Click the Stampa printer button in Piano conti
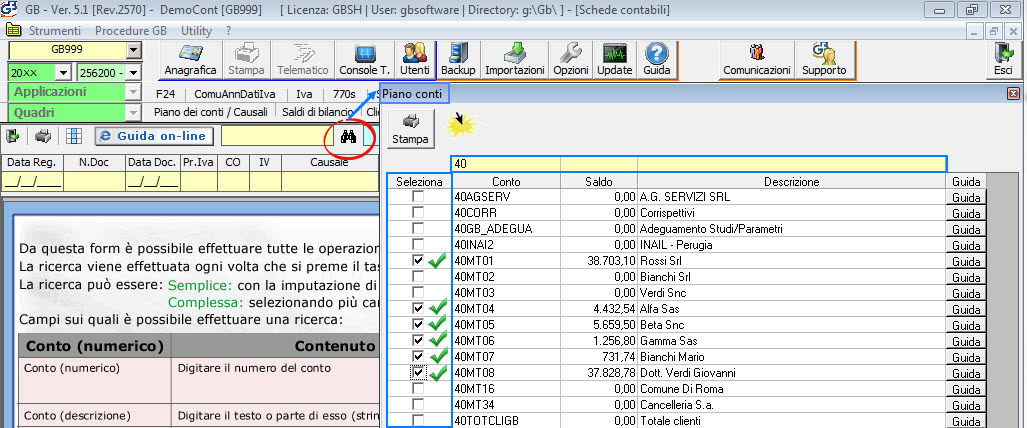1027x428 pixels. tap(411, 129)
